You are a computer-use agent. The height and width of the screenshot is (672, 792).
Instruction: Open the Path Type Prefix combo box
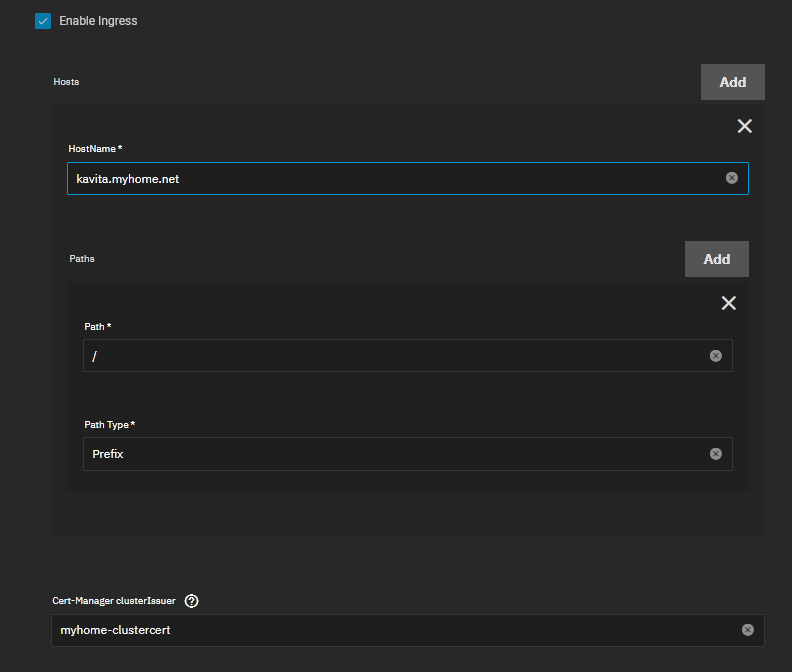[408, 454]
